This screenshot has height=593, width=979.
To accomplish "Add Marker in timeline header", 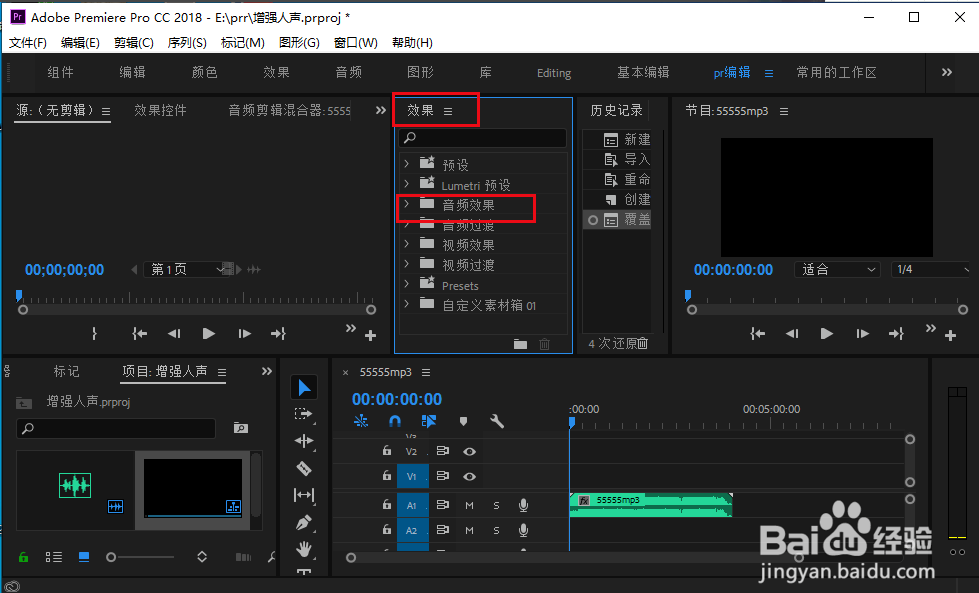I will pos(463,421).
